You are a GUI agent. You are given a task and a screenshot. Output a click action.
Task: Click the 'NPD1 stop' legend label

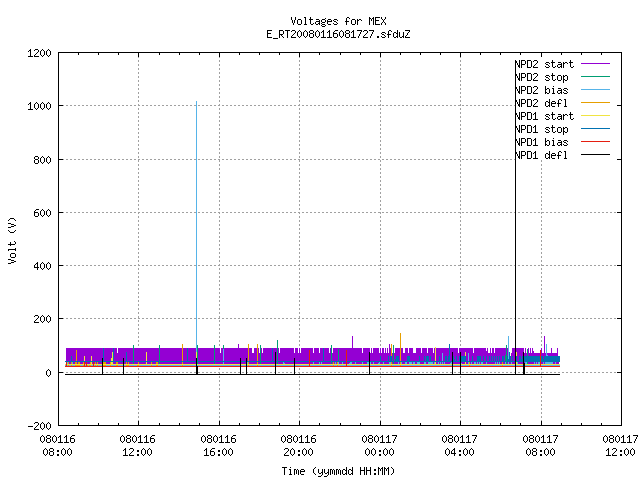pos(542,129)
